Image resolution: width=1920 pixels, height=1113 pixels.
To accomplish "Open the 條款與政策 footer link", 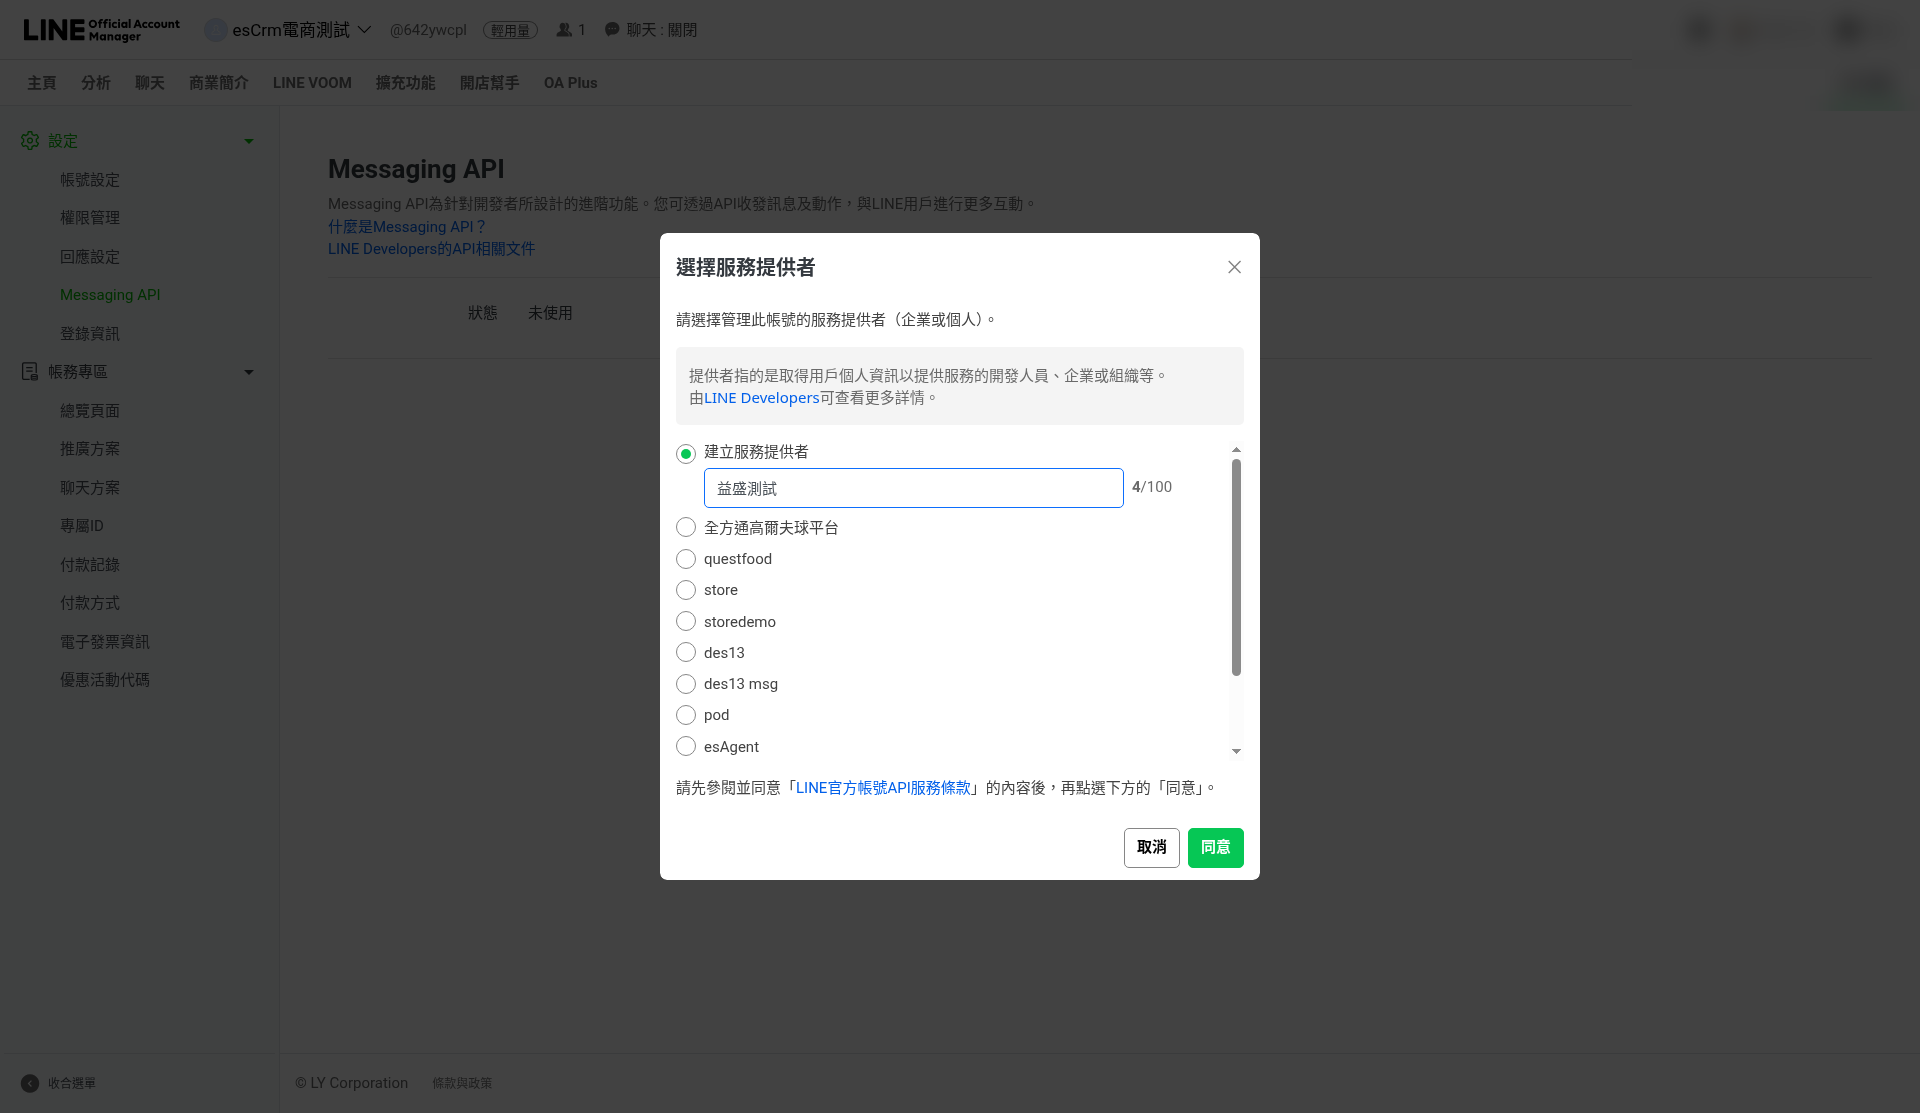I will pos(462,1083).
